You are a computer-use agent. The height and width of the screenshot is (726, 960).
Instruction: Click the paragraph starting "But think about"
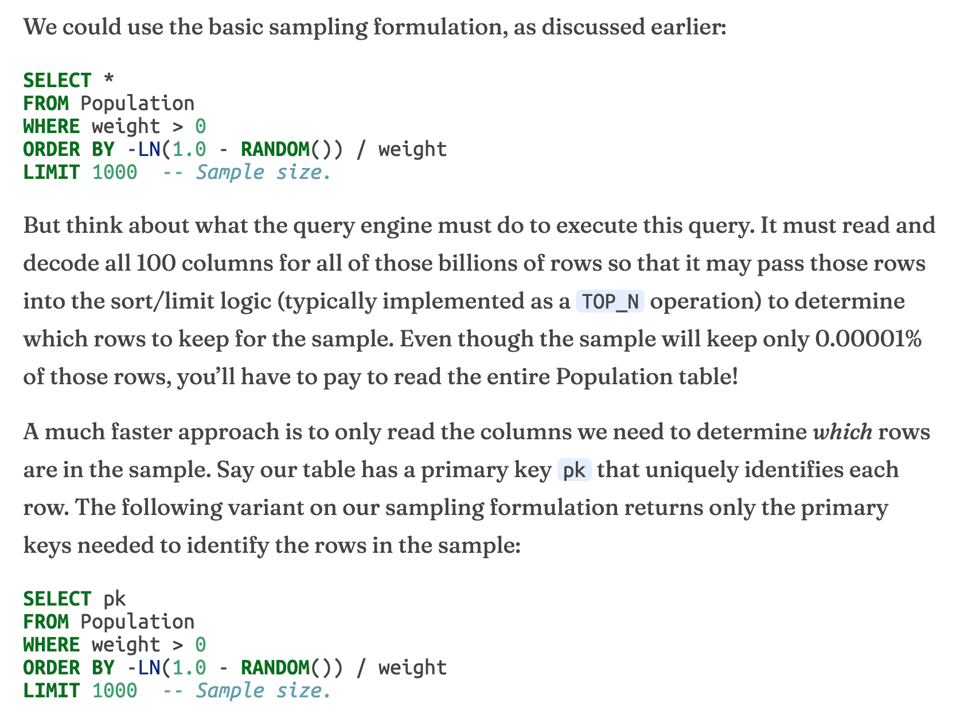tap(478, 301)
